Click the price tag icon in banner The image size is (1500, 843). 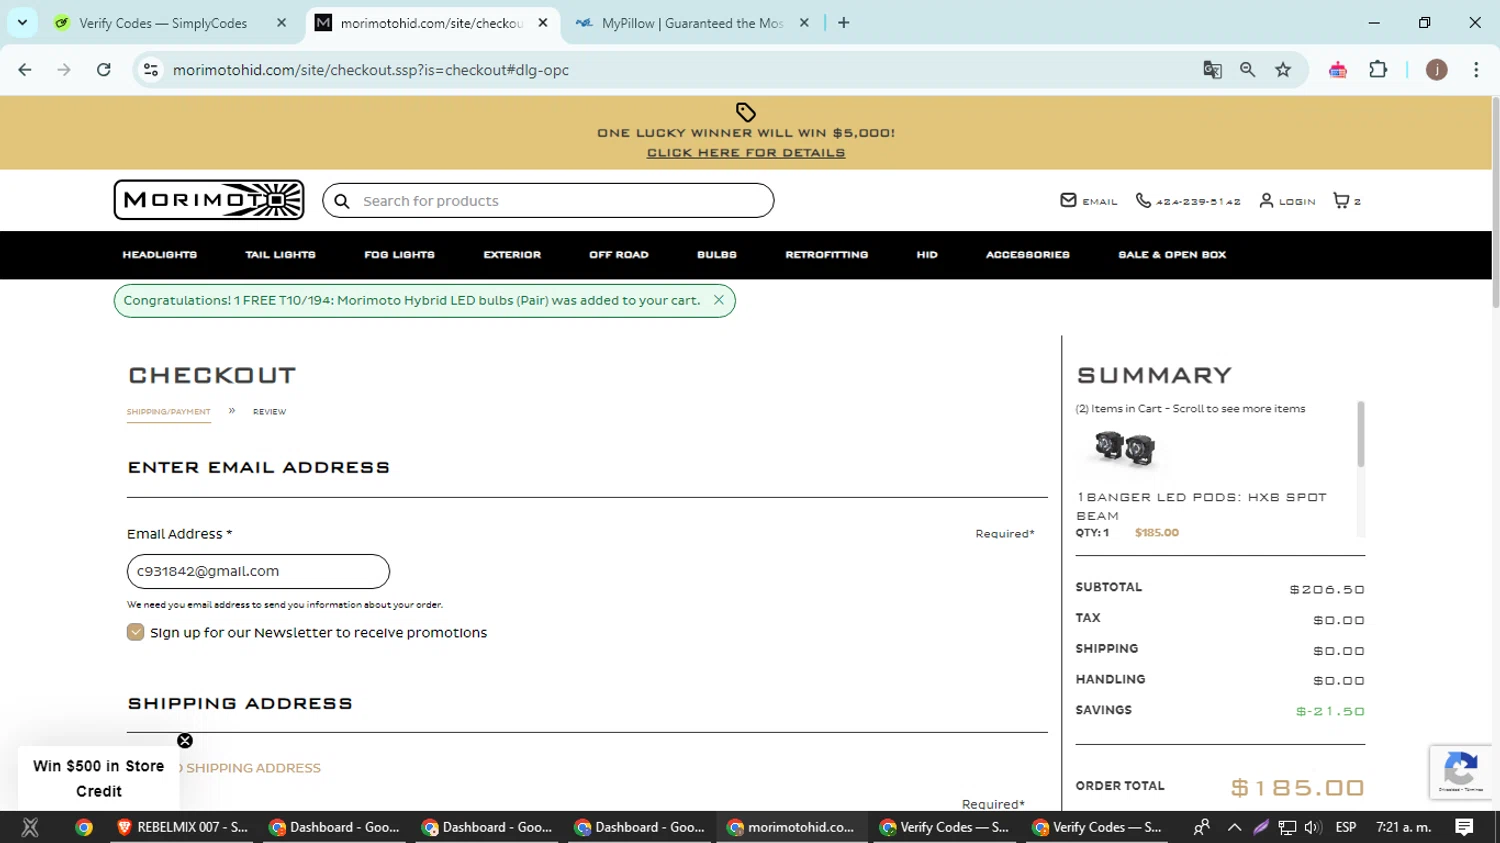[746, 112]
